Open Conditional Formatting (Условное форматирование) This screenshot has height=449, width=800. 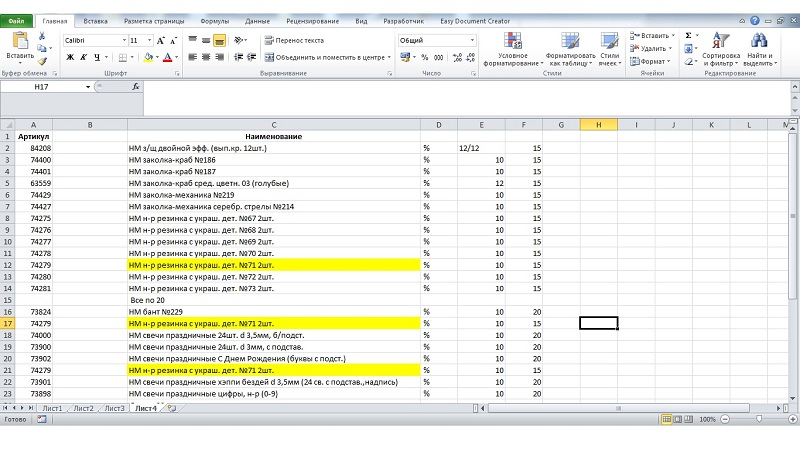coord(512,47)
